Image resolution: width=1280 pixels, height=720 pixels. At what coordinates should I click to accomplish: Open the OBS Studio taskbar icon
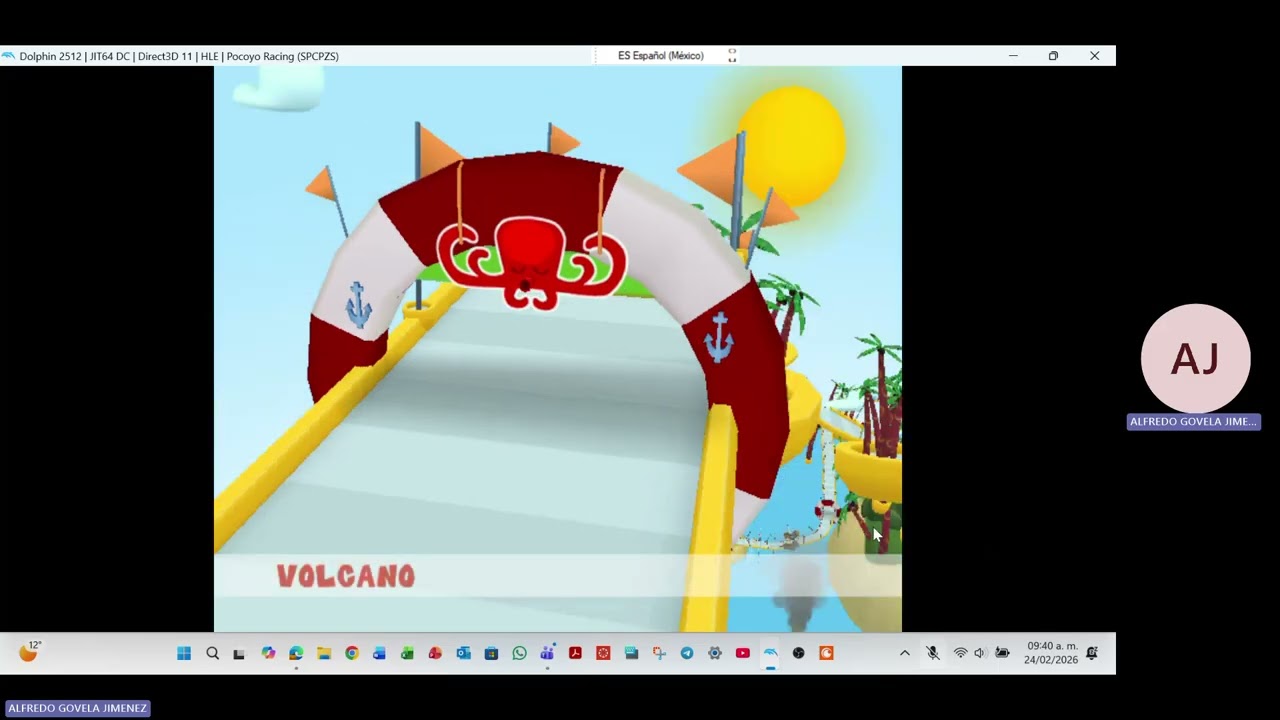(798, 653)
